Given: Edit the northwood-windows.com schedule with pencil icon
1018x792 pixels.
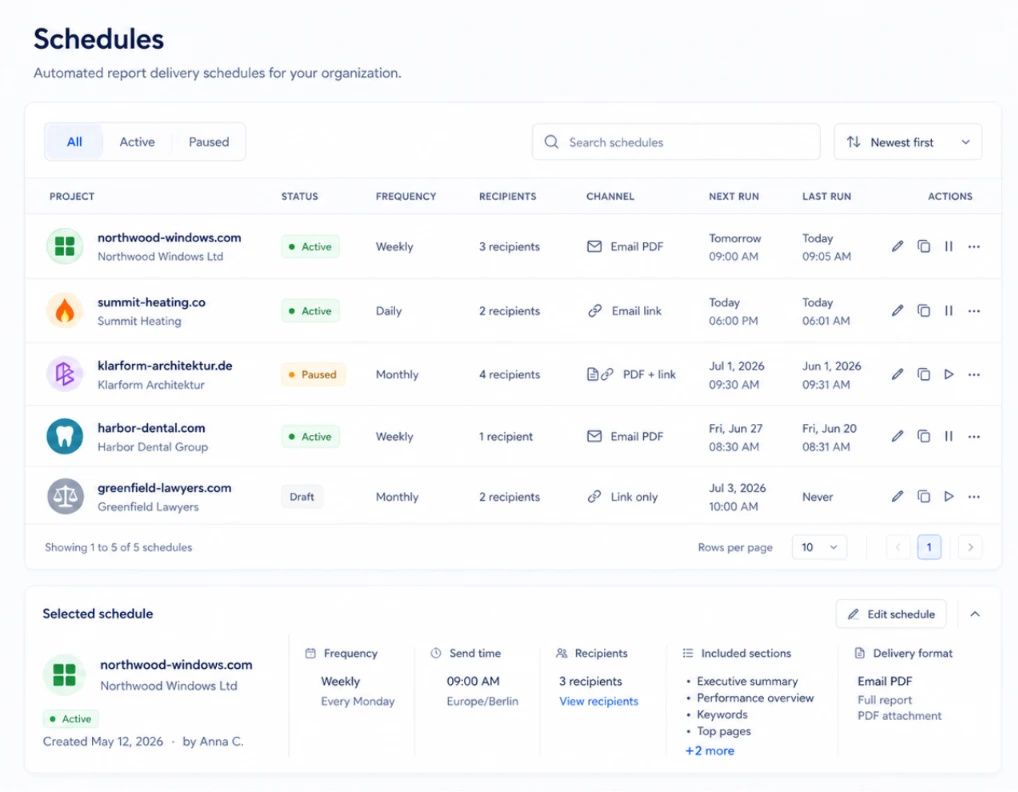Looking at the screenshot, I should pyautogui.click(x=897, y=247).
